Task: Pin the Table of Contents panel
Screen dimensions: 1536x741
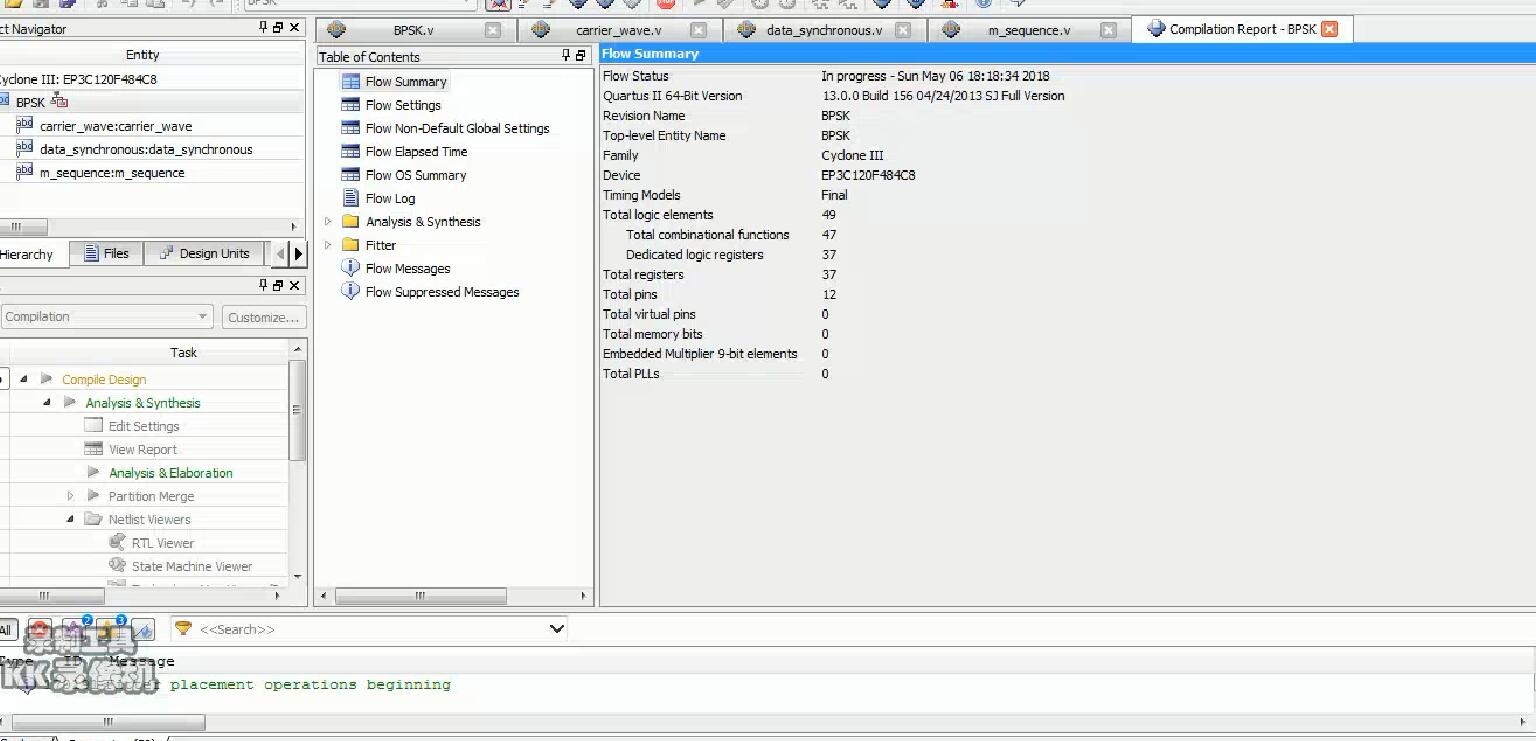Action: click(566, 56)
